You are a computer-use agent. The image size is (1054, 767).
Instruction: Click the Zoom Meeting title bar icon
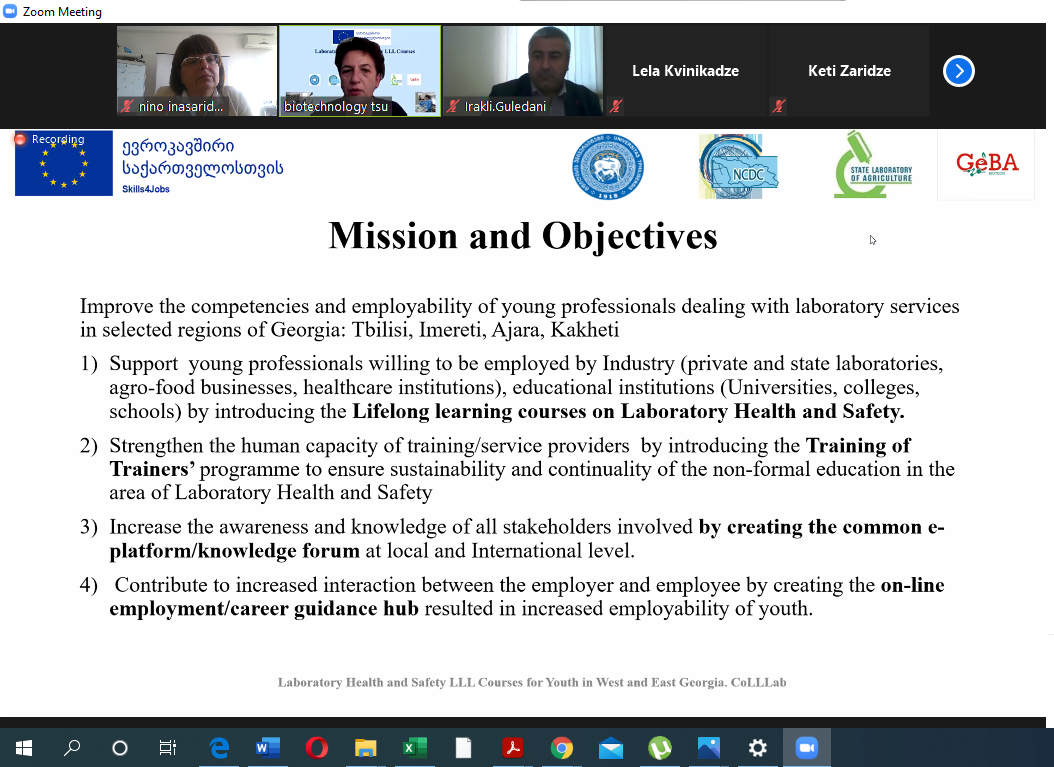coord(9,11)
